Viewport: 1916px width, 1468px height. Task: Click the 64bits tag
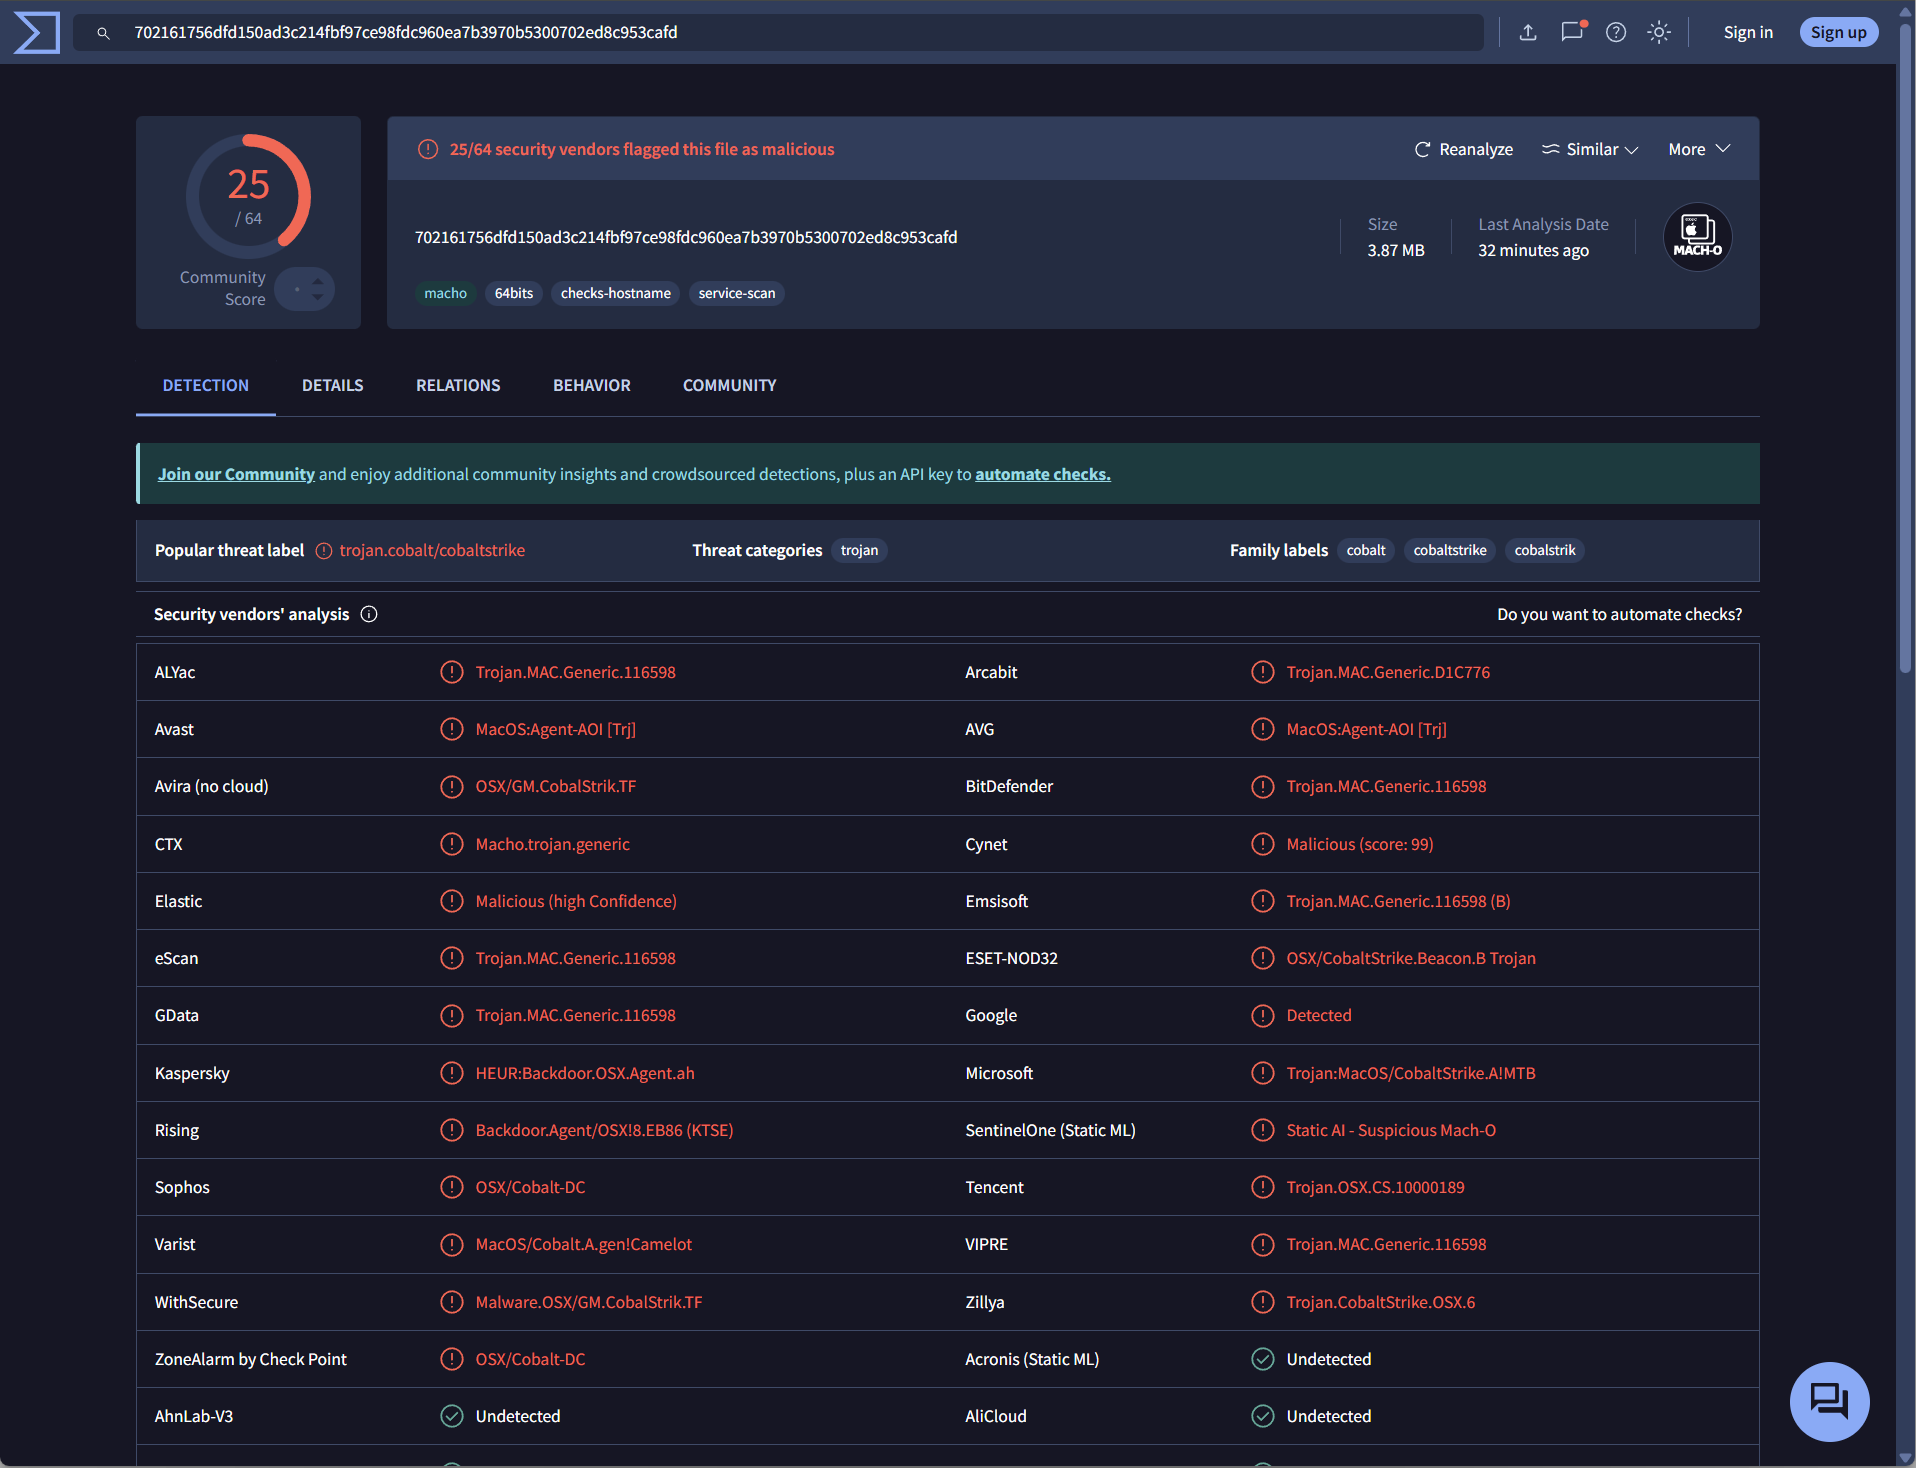click(x=514, y=293)
